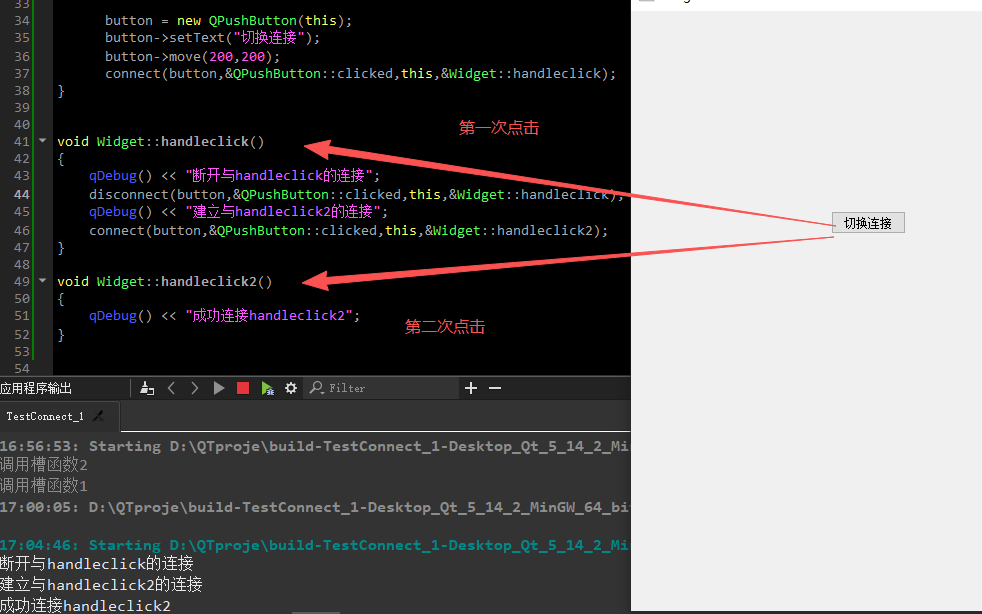This screenshot has height=614, width=982.
Task: Click output line 建立与handleclick2的连接
Action: click(101, 585)
